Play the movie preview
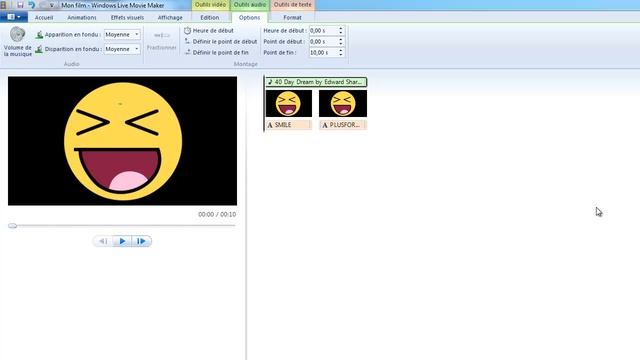This screenshot has height=360, width=640. pyautogui.click(x=122, y=241)
